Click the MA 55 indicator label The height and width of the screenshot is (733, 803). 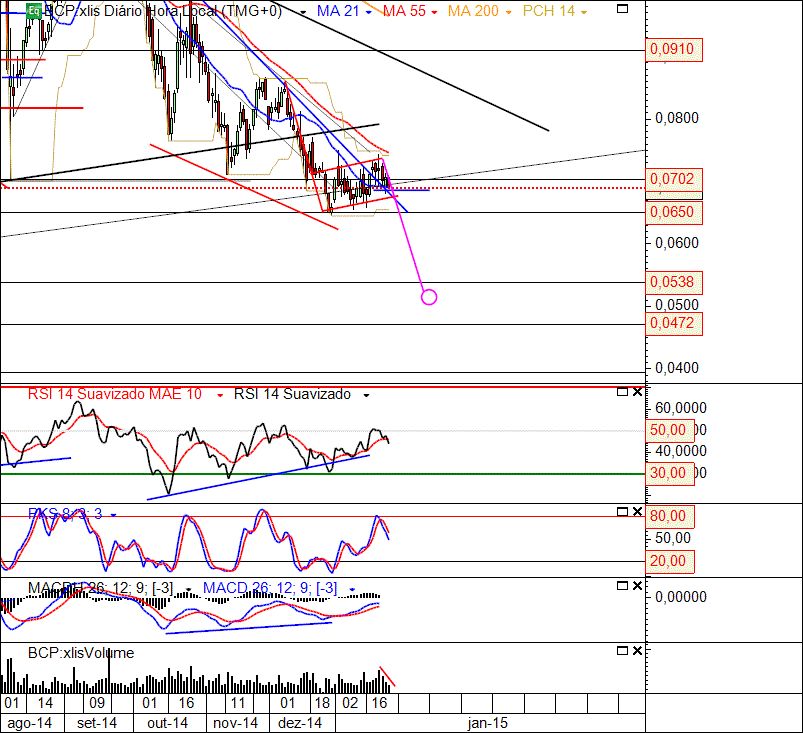coord(405,11)
